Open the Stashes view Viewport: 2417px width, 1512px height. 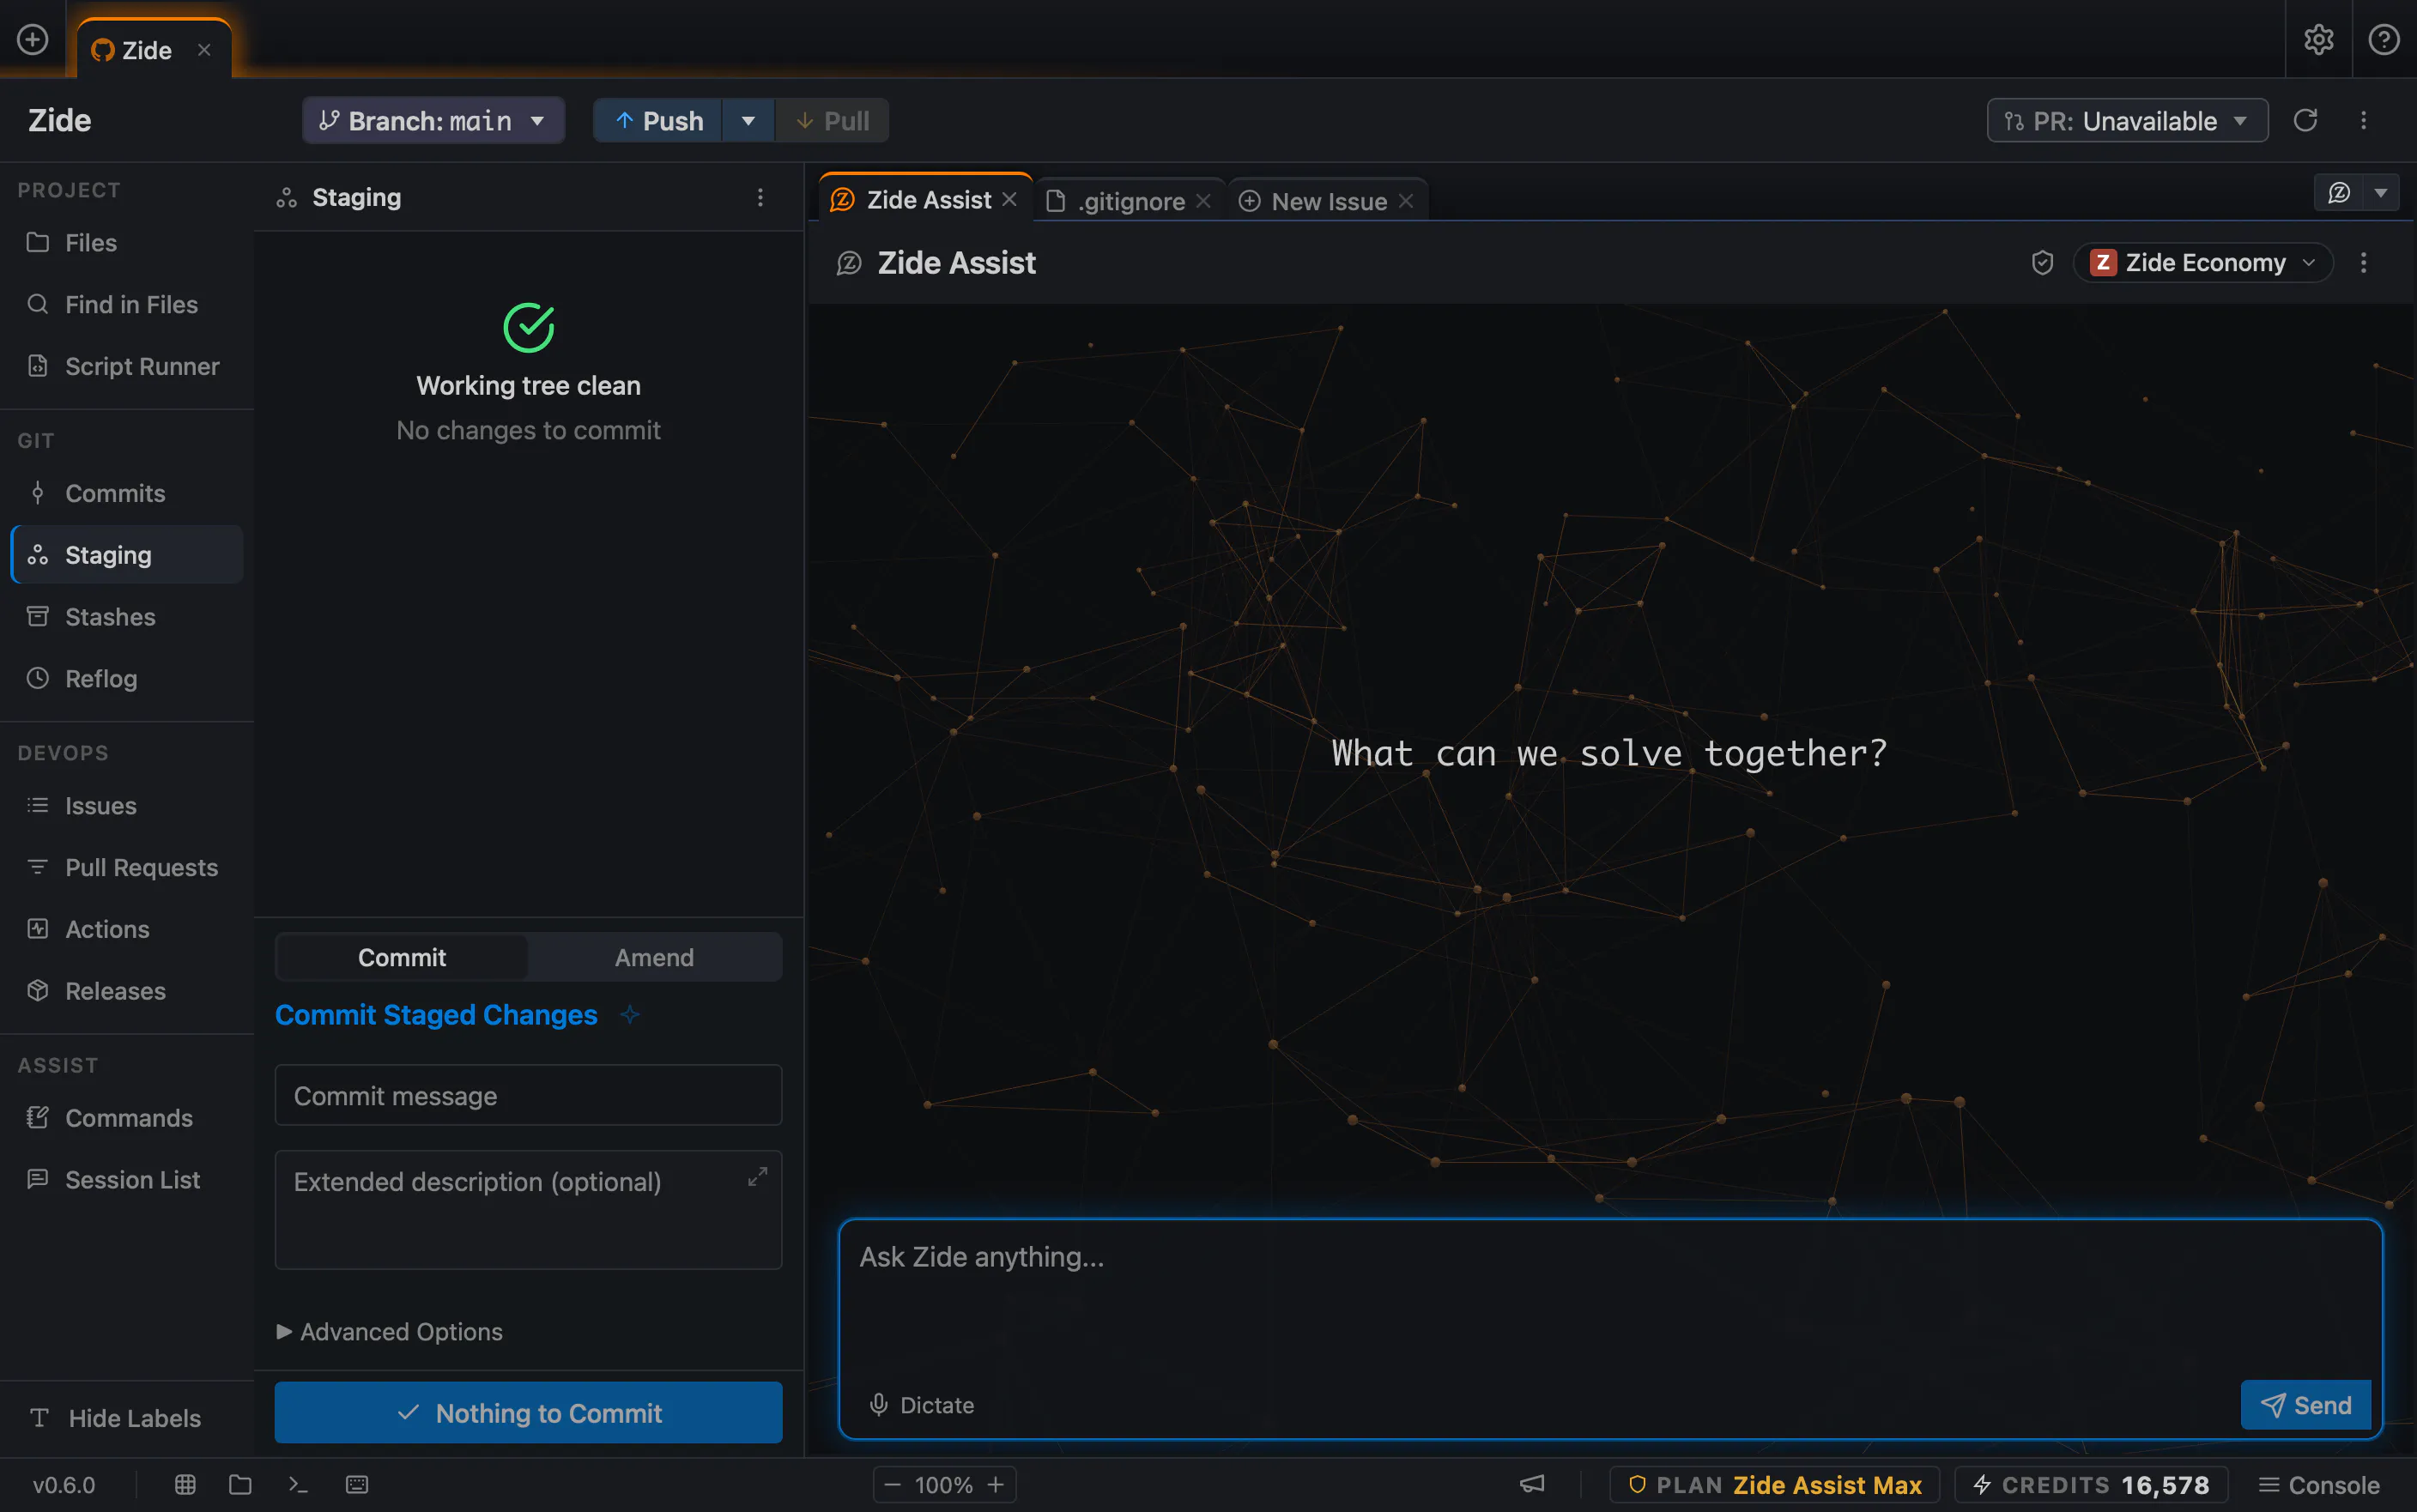click(x=127, y=616)
